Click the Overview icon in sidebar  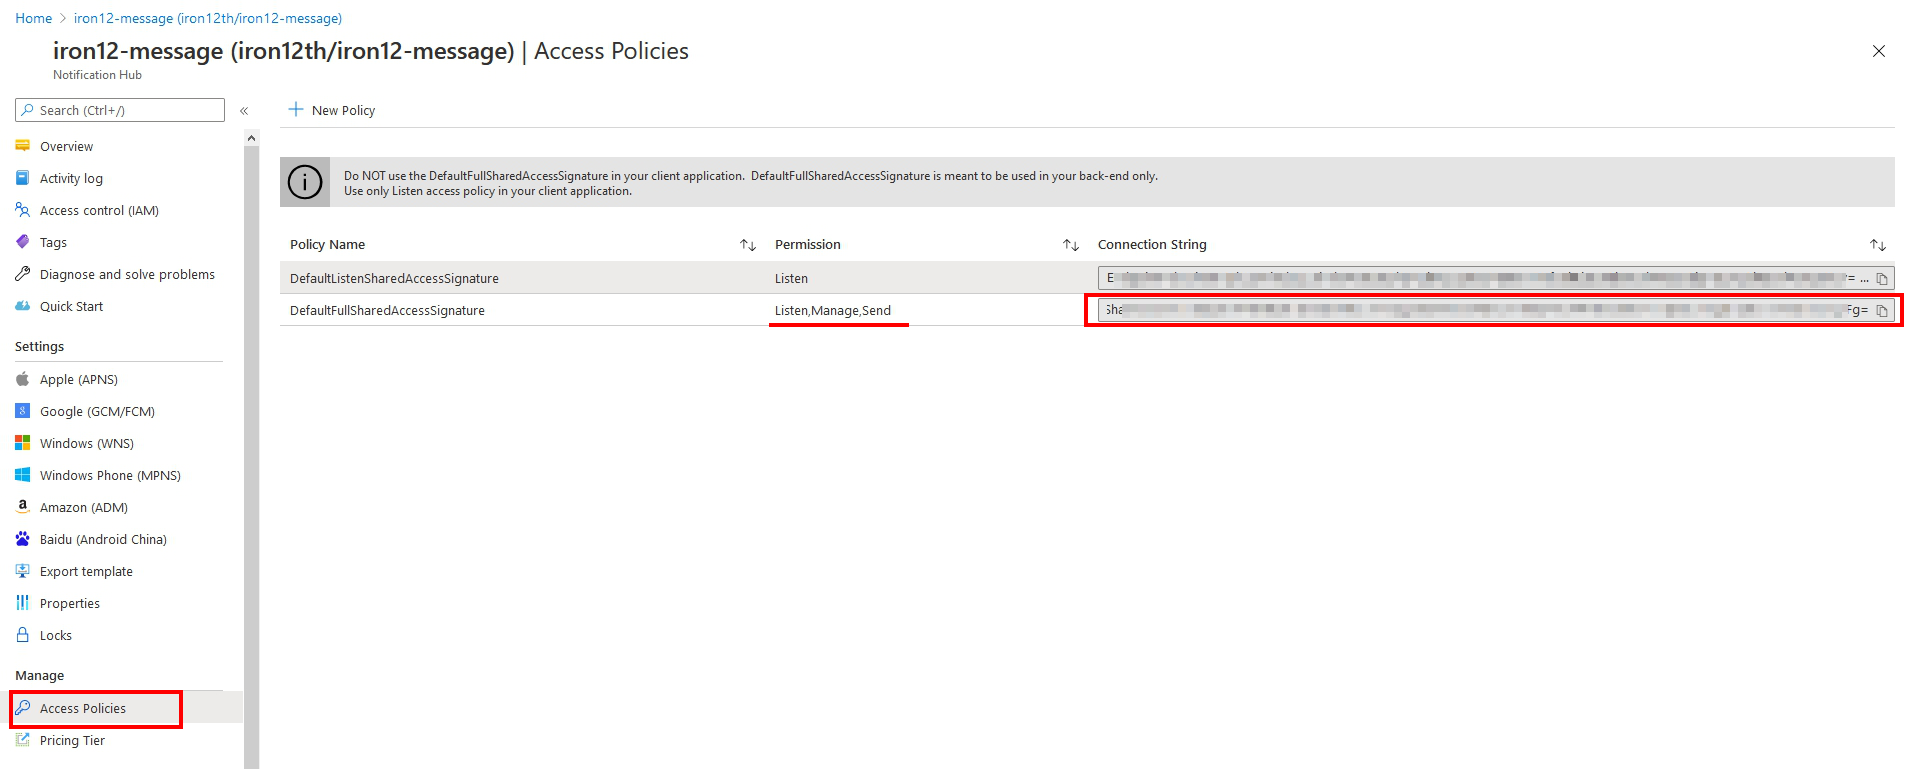(x=22, y=146)
